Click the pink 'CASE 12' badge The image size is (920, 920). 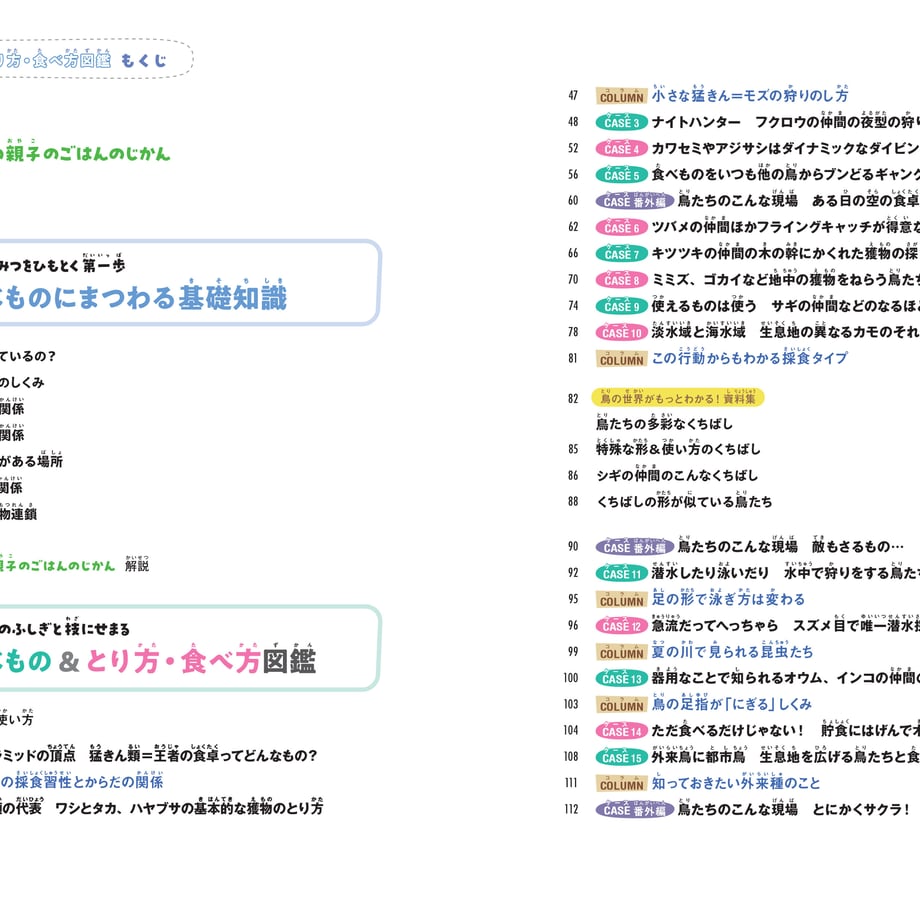621,625
